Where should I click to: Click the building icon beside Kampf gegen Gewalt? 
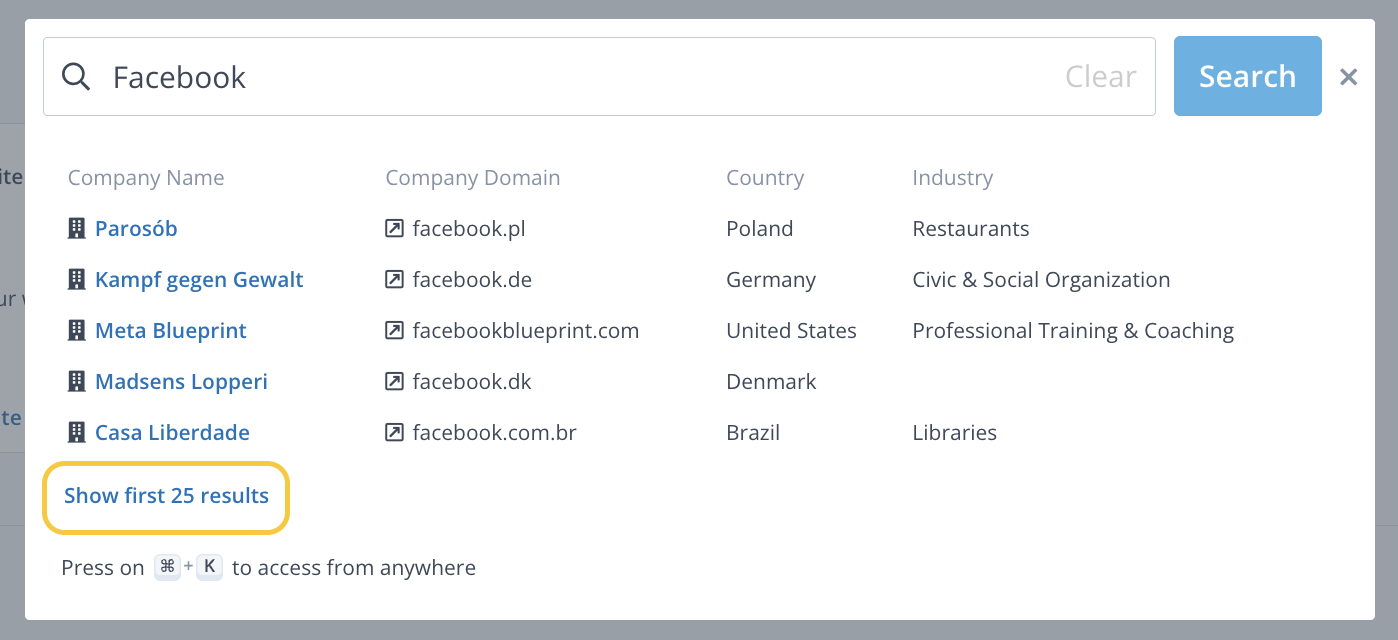76,280
